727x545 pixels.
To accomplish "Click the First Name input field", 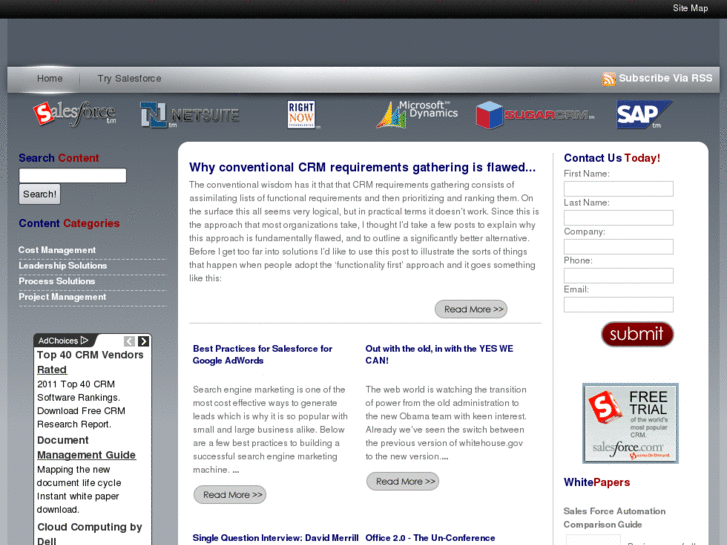I will (x=619, y=189).
